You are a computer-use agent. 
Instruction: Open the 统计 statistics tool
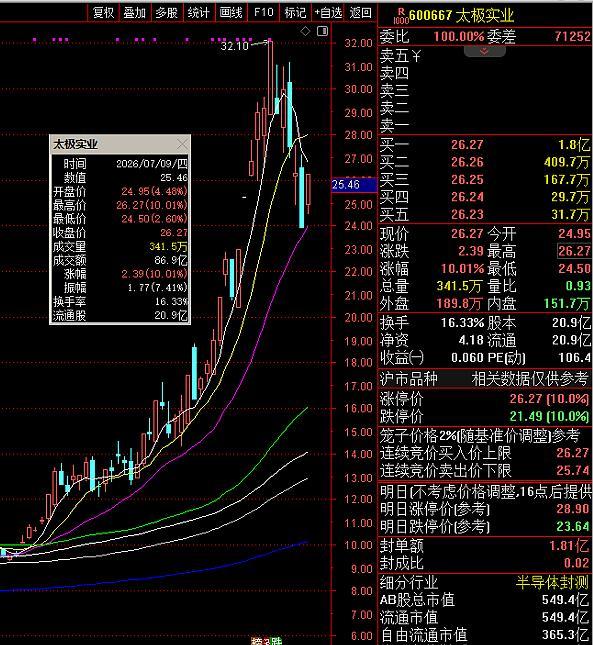[x=199, y=13]
